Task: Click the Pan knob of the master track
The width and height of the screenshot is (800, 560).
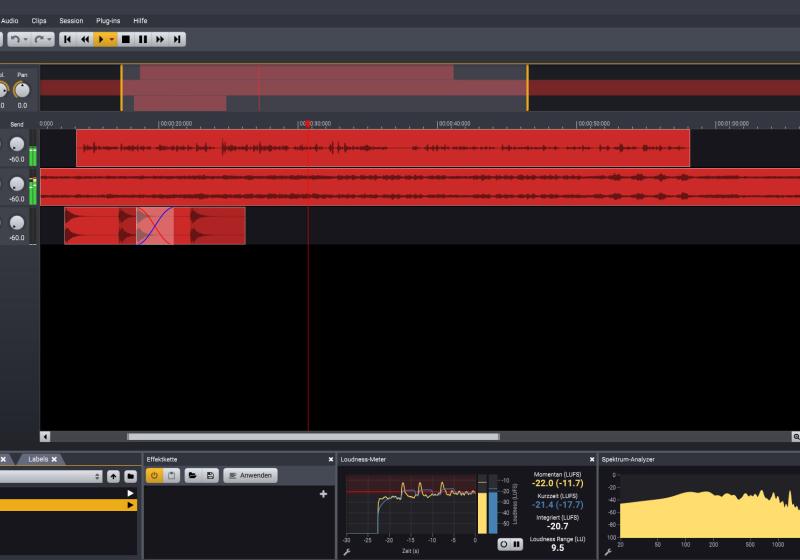Action: (x=21, y=90)
